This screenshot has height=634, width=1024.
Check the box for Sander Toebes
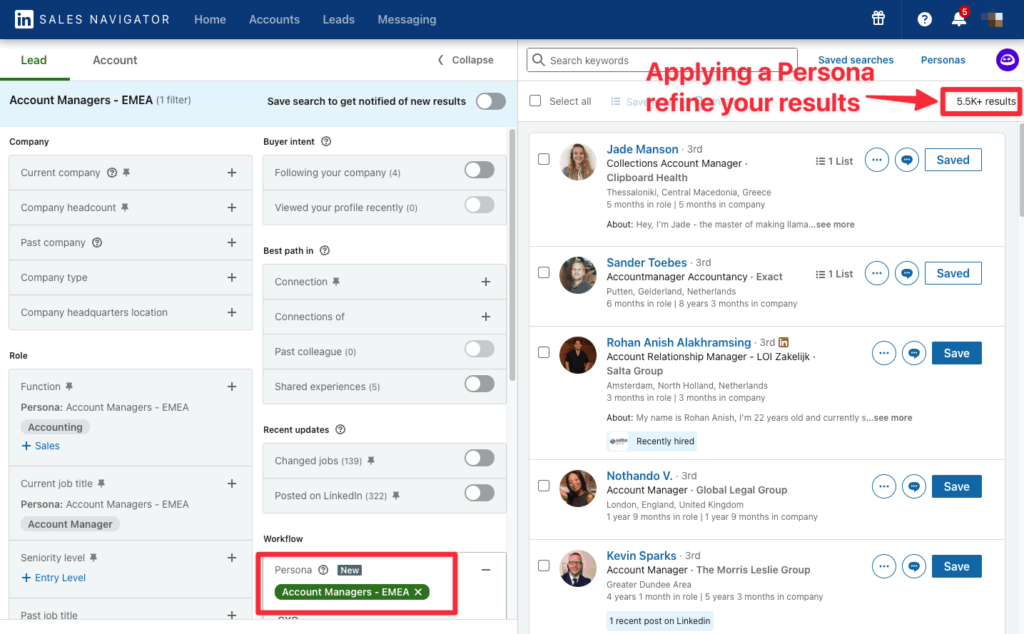click(544, 273)
